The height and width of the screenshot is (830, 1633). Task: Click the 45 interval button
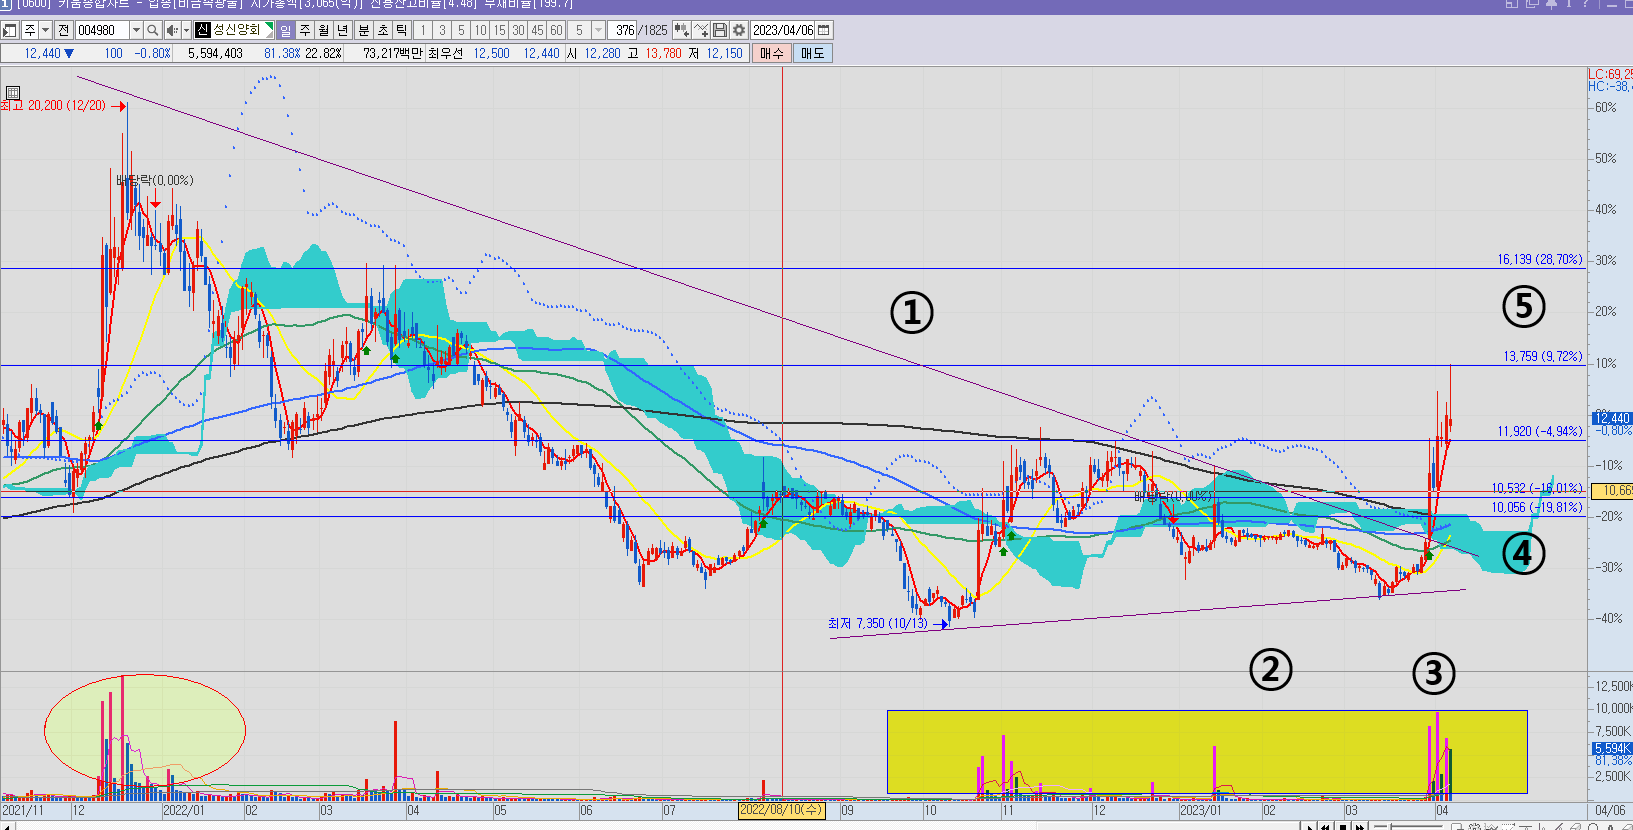537,30
